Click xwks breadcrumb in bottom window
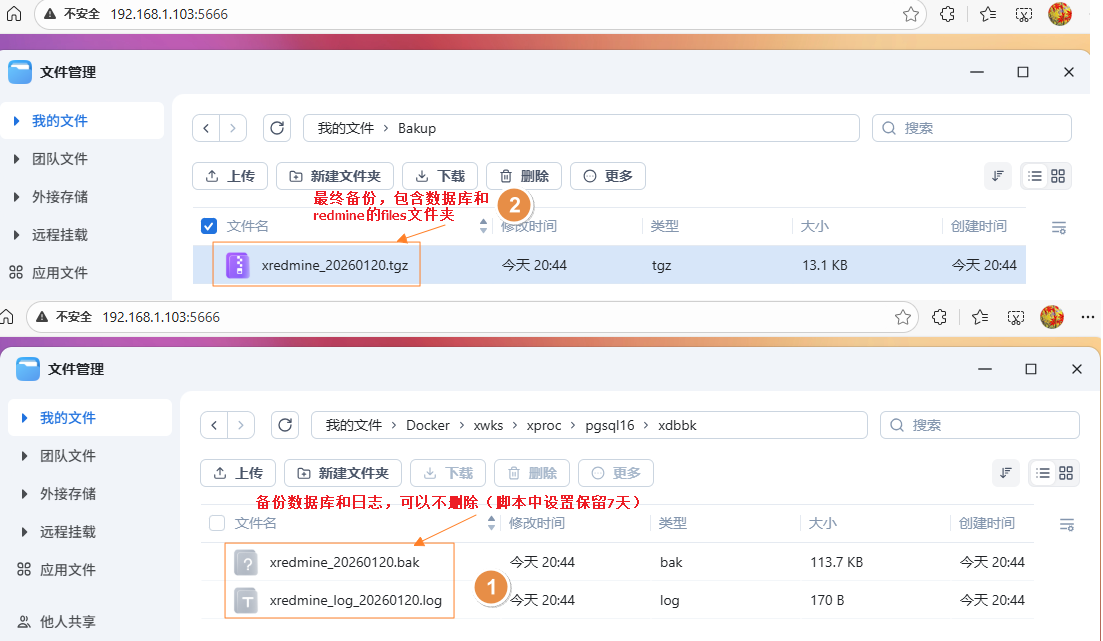The image size is (1103, 641). coord(488,425)
